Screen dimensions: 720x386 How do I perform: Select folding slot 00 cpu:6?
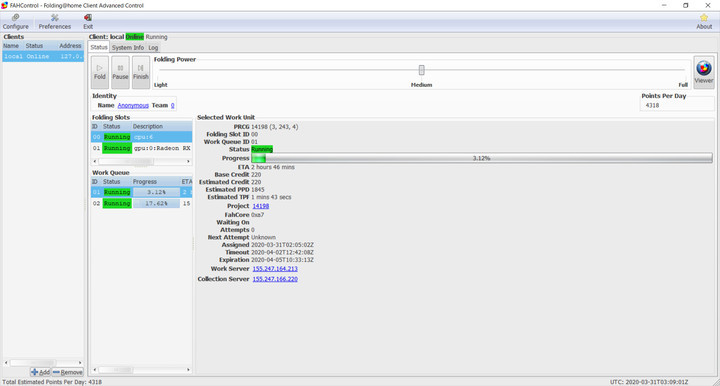click(x=141, y=137)
